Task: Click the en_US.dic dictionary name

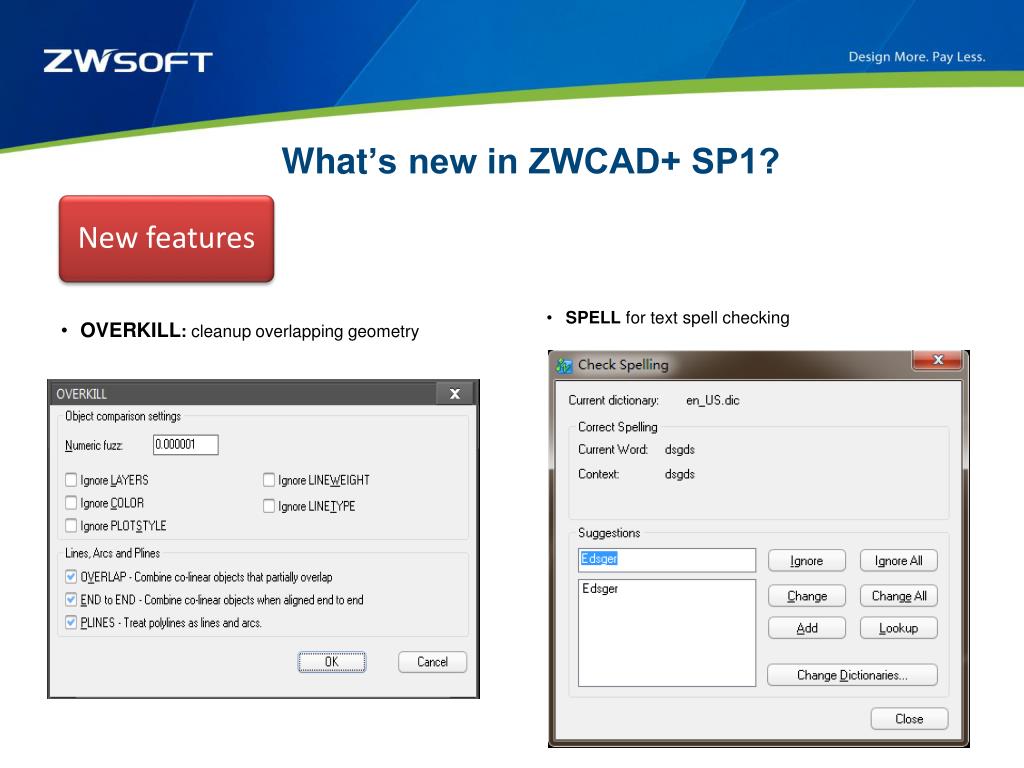Action: point(712,400)
